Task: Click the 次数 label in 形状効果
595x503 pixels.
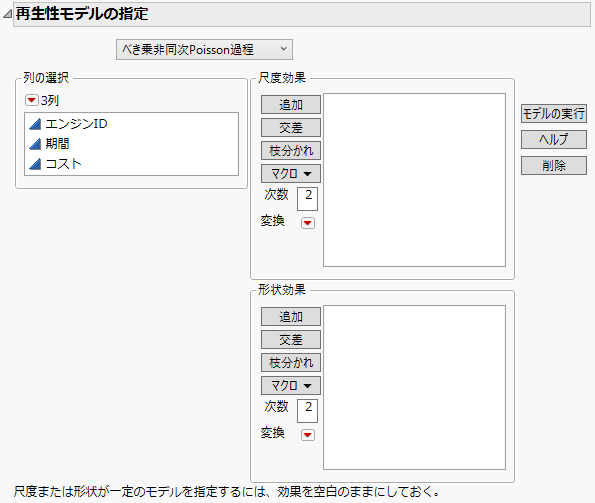Action: (x=276, y=406)
